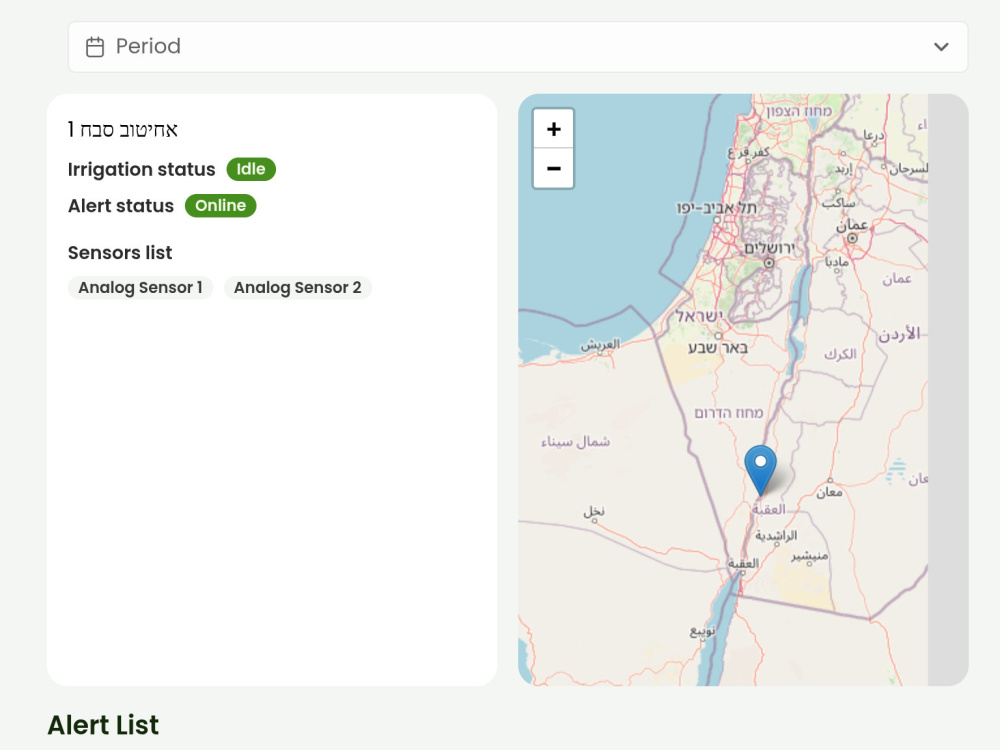Click the blue location marker pin

(760, 470)
